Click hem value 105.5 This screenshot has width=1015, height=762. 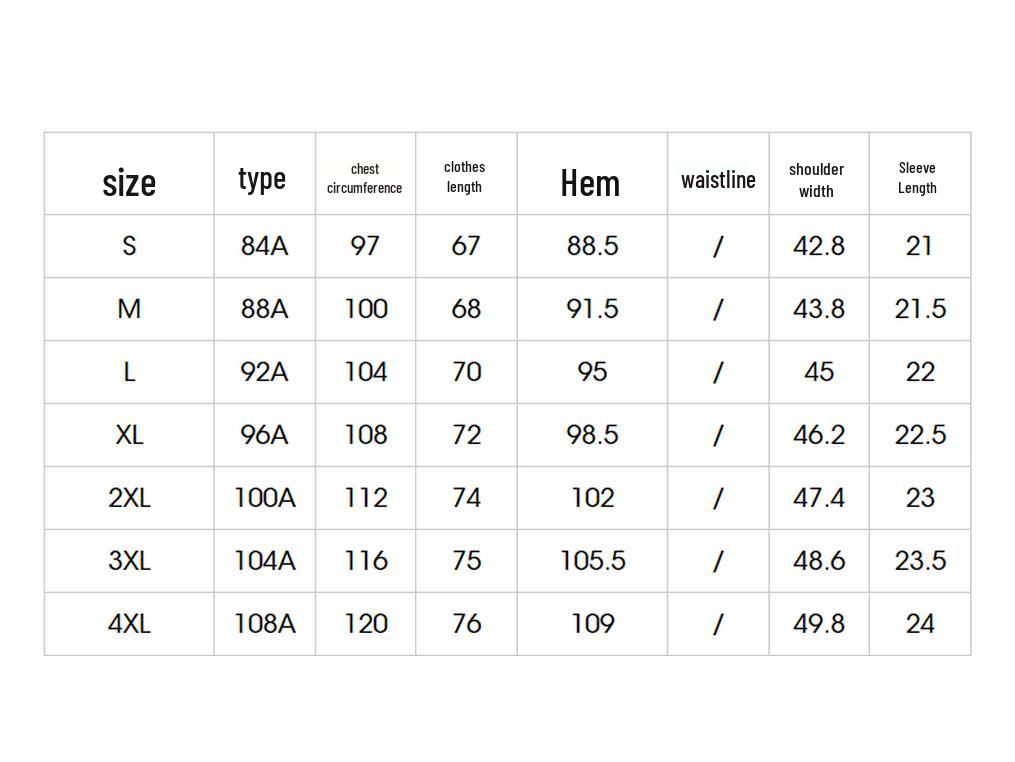click(x=592, y=561)
